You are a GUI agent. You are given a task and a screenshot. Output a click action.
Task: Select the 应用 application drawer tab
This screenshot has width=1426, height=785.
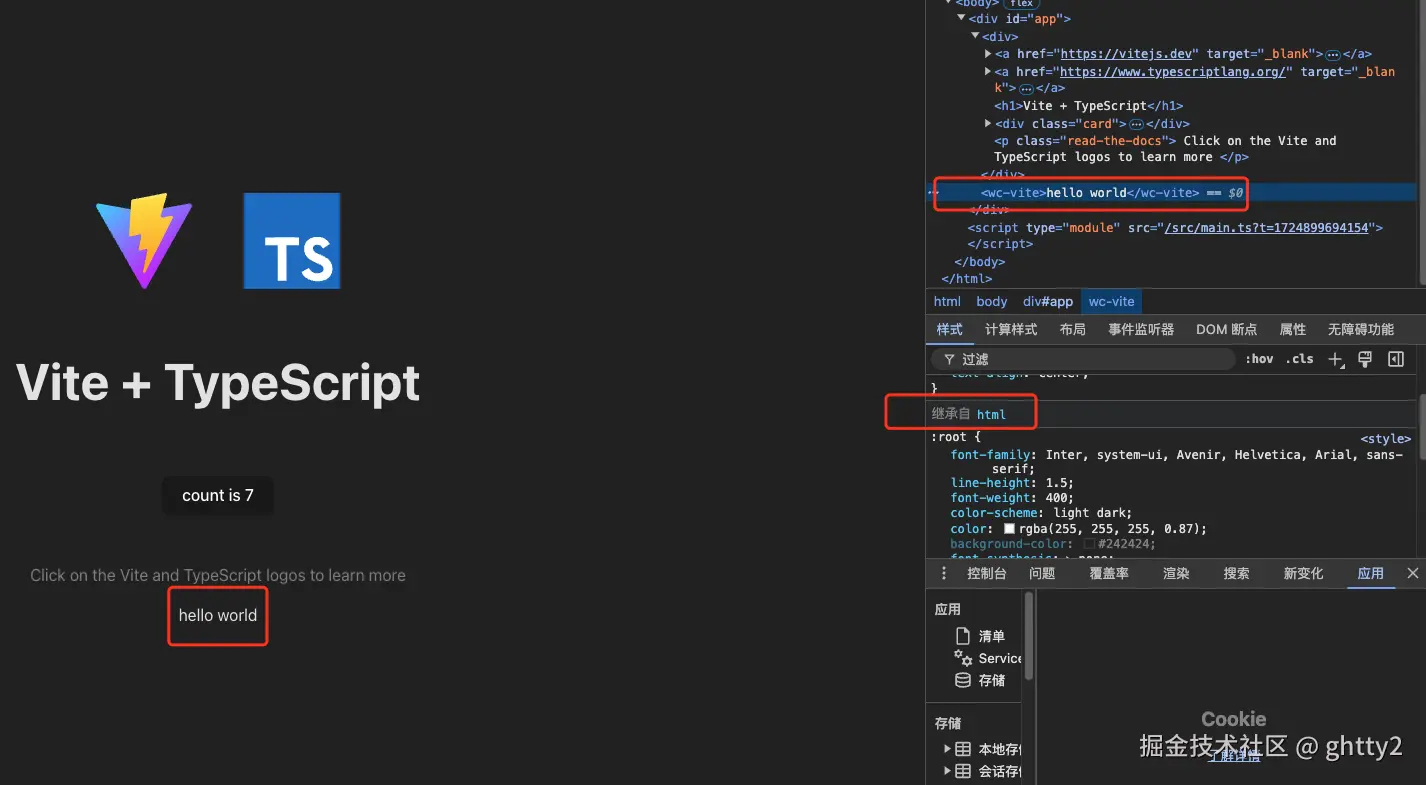click(1370, 573)
